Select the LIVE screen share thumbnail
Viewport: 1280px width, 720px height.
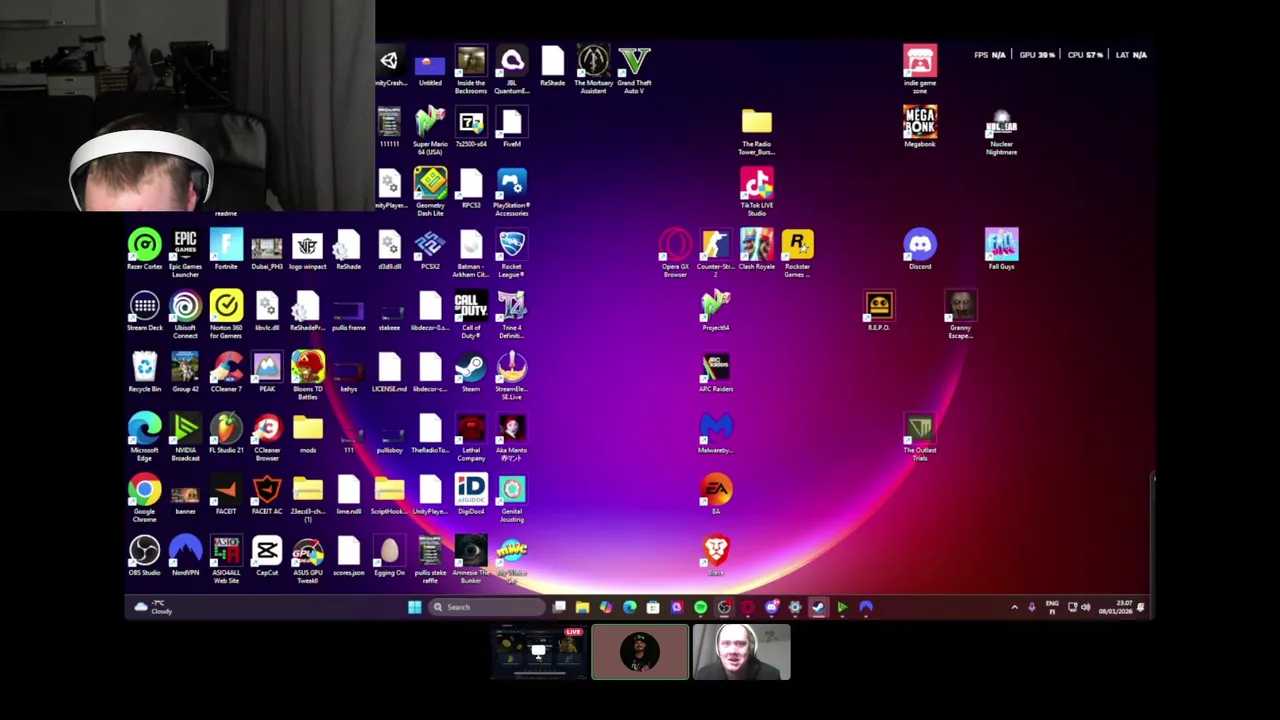pyautogui.click(x=539, y=652)
